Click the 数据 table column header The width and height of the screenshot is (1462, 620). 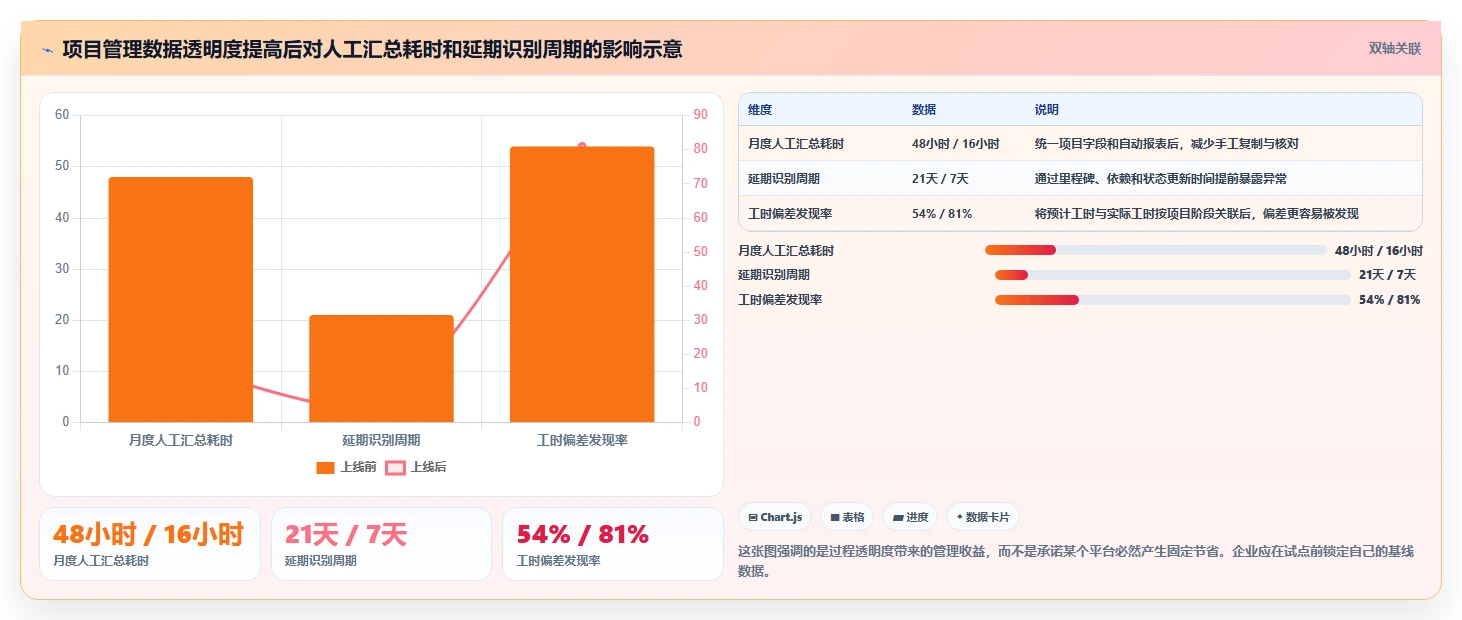(x=924, y=110)
